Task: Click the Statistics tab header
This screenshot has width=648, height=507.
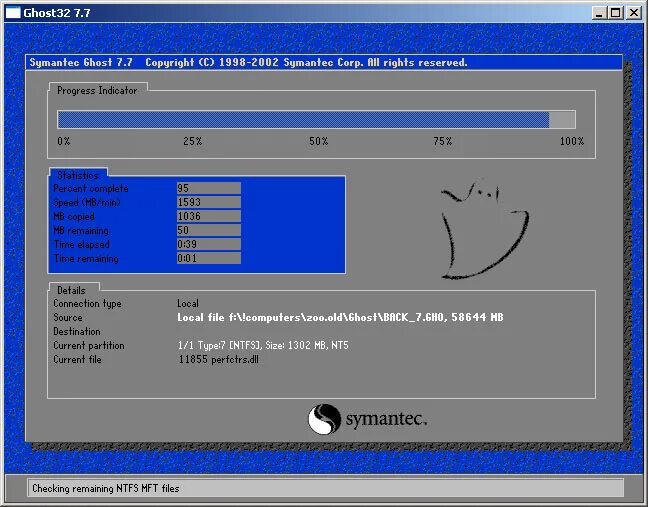Action: point(78,175)
